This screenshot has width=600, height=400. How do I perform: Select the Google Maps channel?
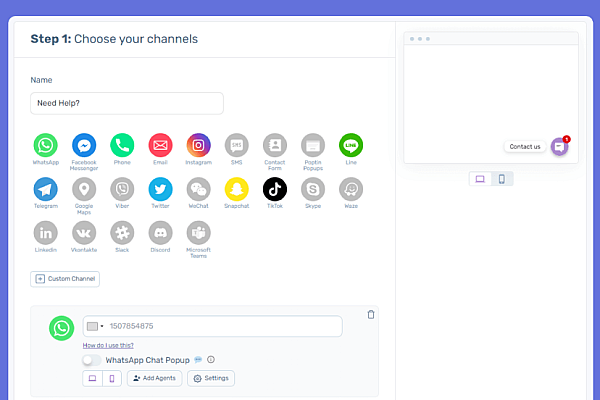tap(84, 189)
